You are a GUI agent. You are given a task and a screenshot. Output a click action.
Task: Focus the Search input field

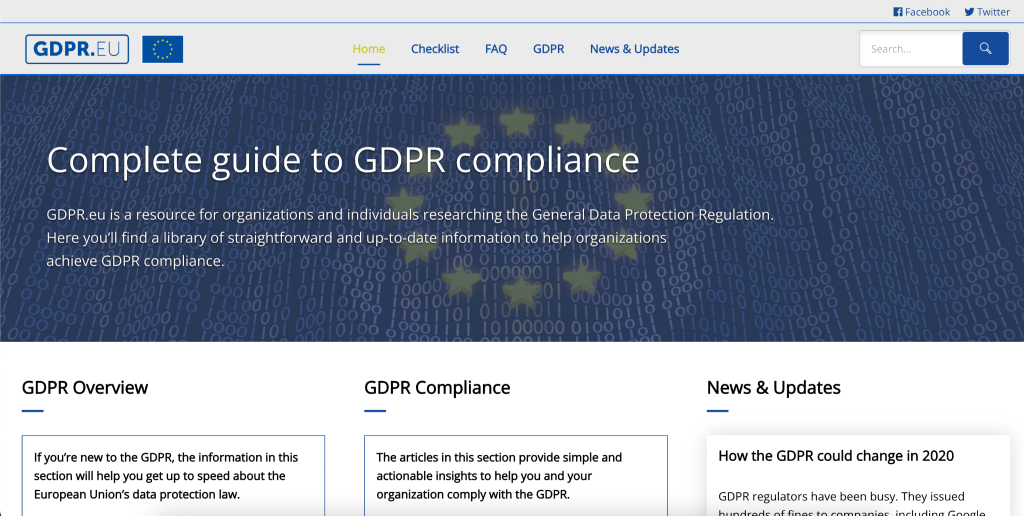911,49
